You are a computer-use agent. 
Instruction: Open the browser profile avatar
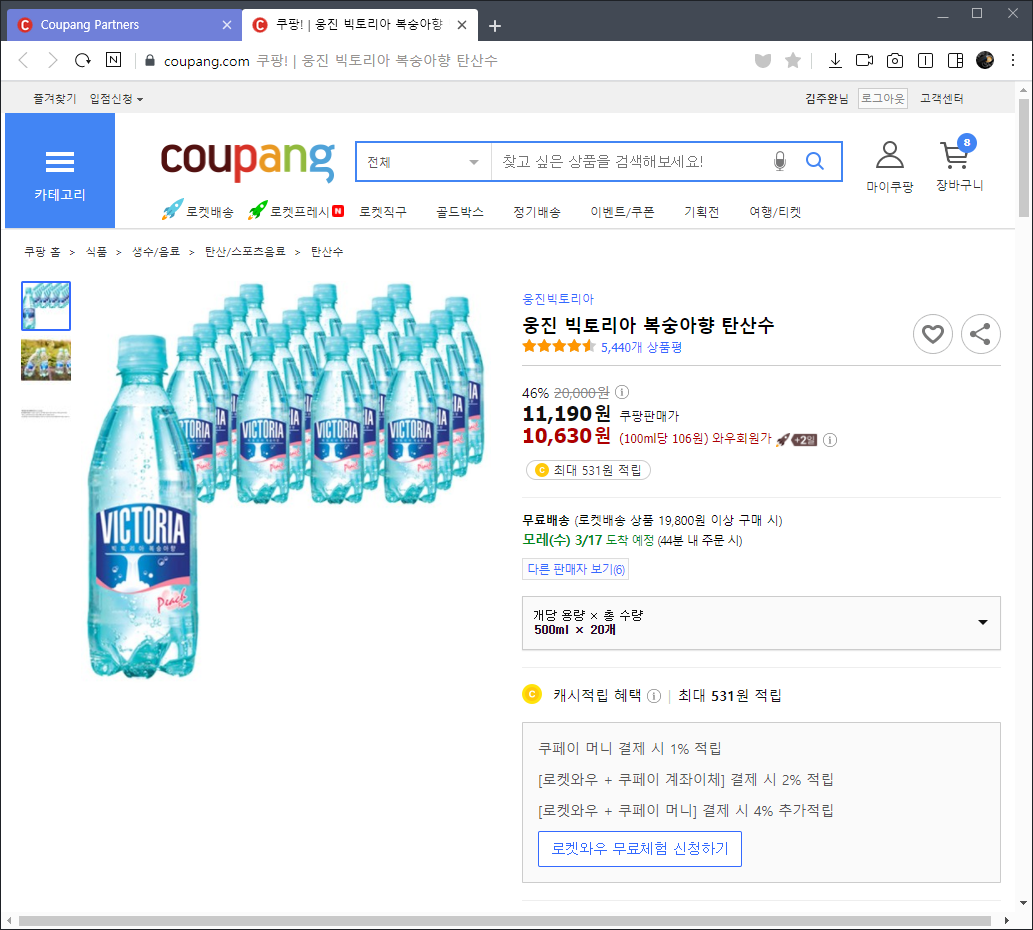(985, 60)
